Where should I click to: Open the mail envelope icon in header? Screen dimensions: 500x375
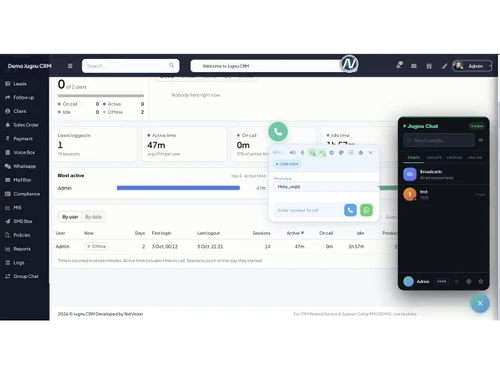tap(414, 66)
